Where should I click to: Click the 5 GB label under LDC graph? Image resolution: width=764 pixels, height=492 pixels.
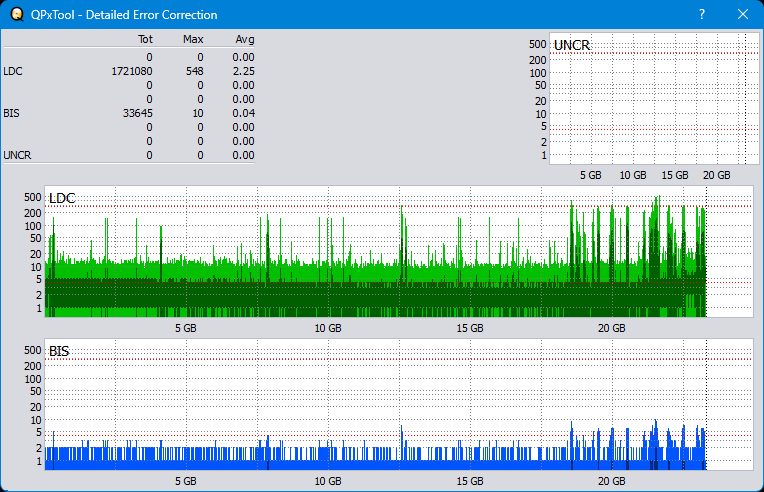point(186,328)
